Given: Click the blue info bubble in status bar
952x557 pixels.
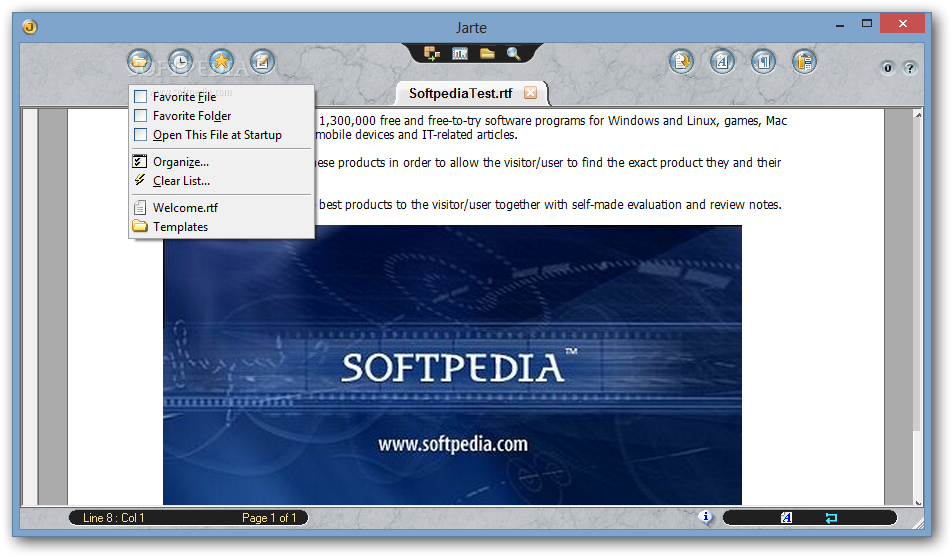Looking at the screenshot, I should 706,517.
